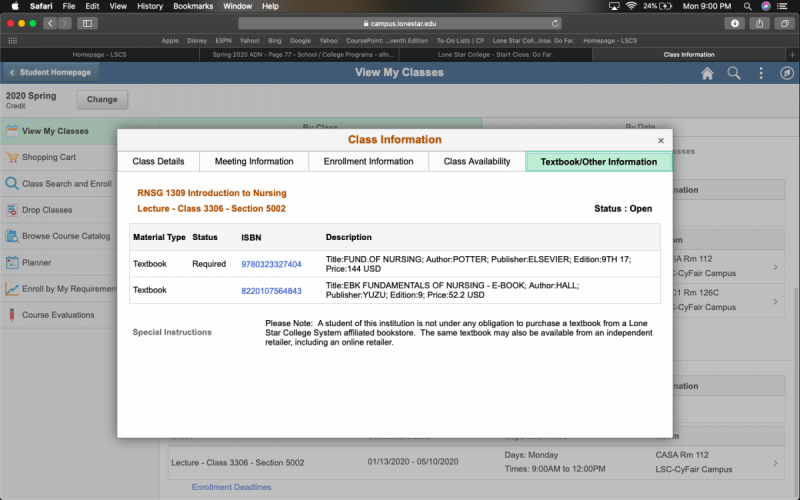Image resolution: width=800 pixels, height=500 pixels.
Task: Open the search magnifier in View My Classes header
Action: tap(734, 73)
